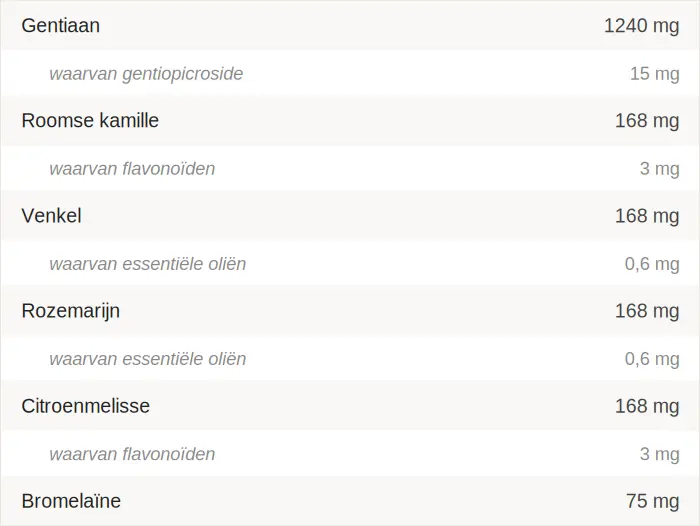Select the 1240 mg Gentiaan amount

tap(641, 26)
